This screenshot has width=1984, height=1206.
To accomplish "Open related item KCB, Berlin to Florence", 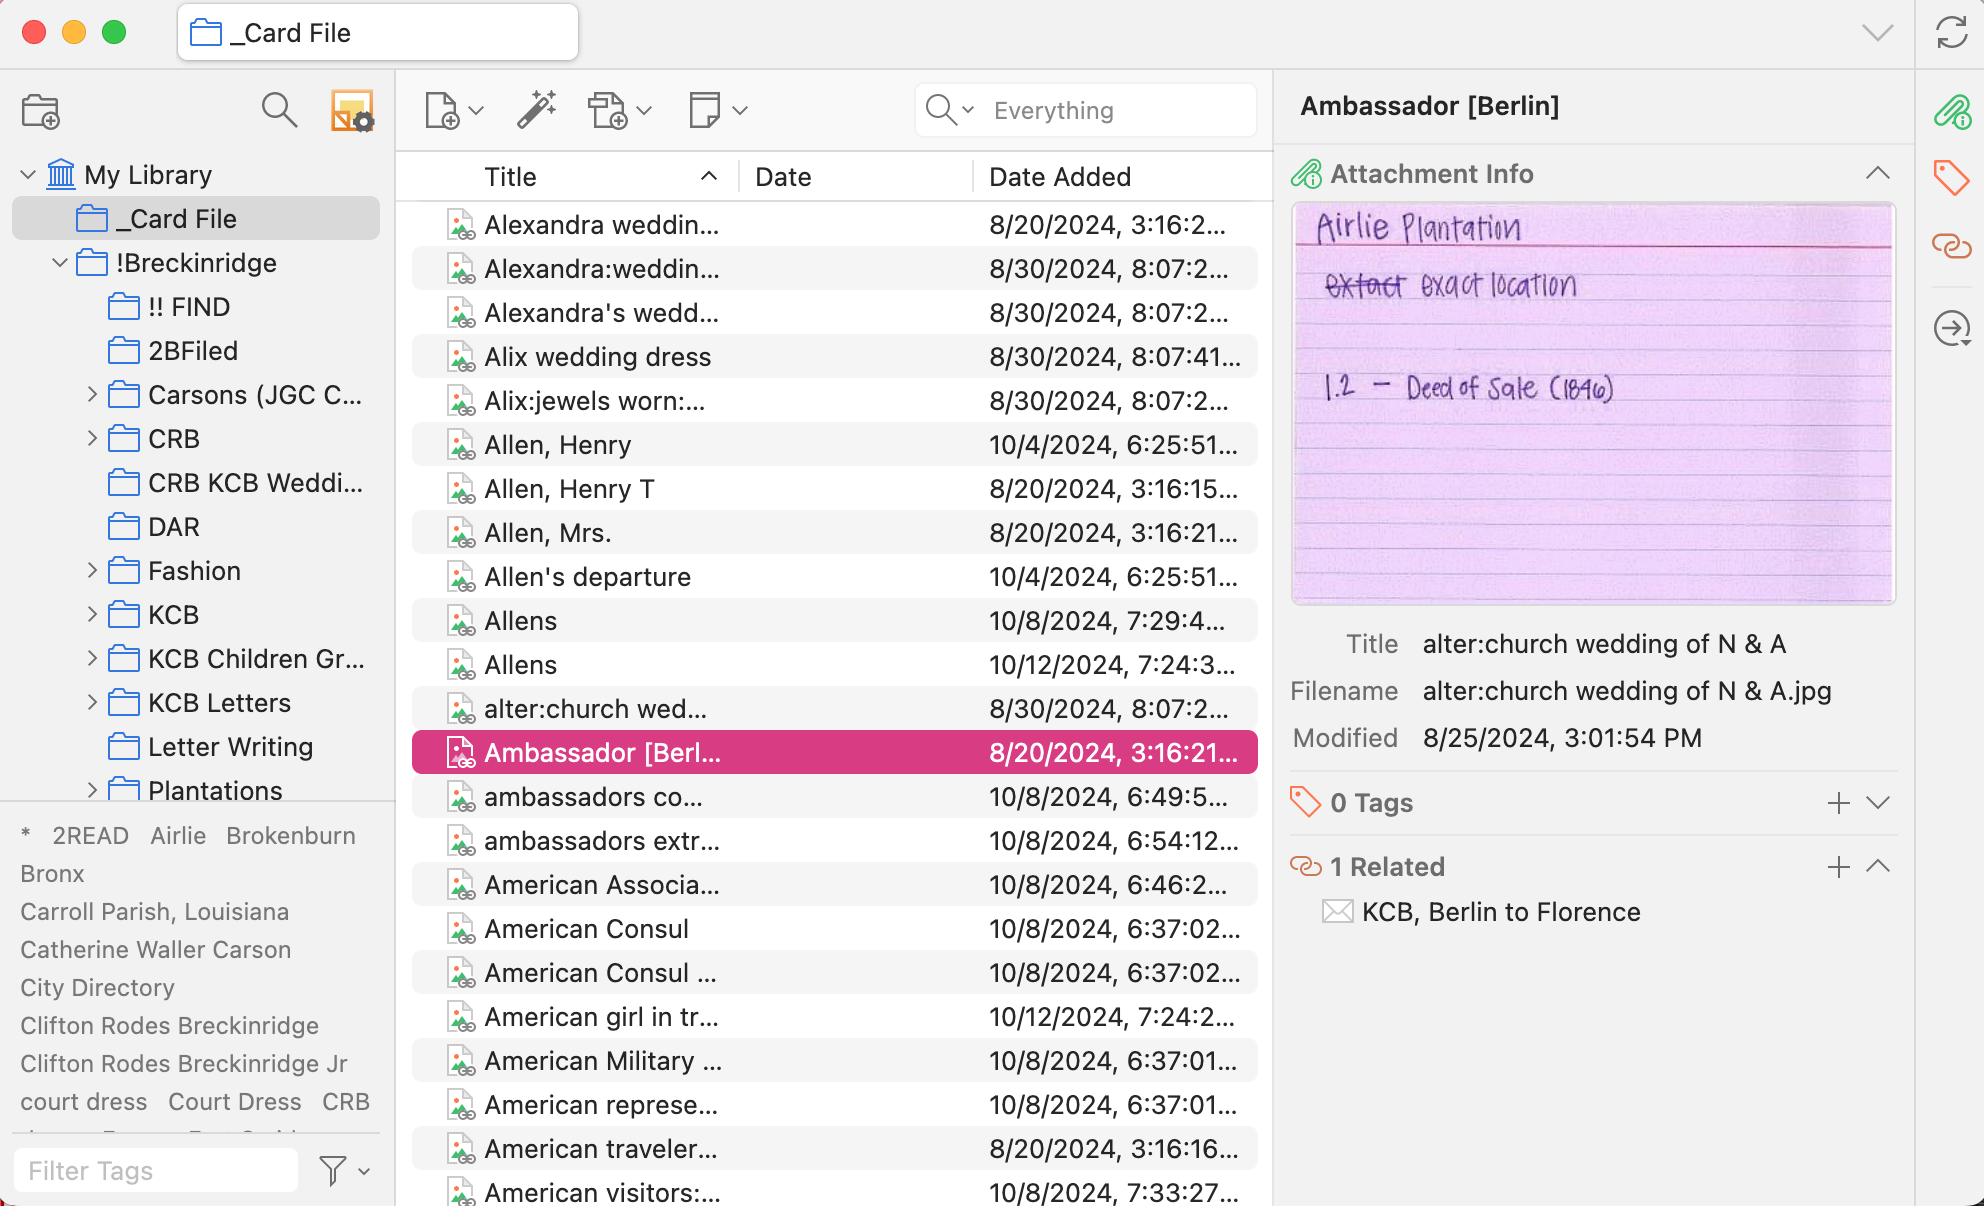I will (x=1500, y=912).
